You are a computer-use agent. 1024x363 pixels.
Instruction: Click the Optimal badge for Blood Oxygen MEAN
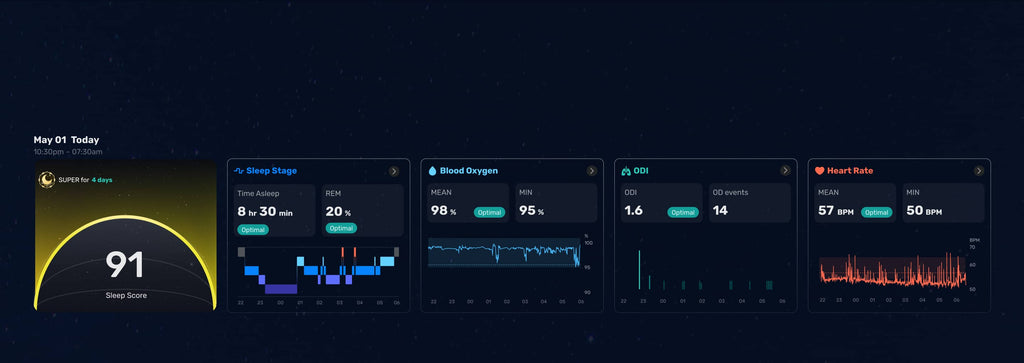[489, 212]
